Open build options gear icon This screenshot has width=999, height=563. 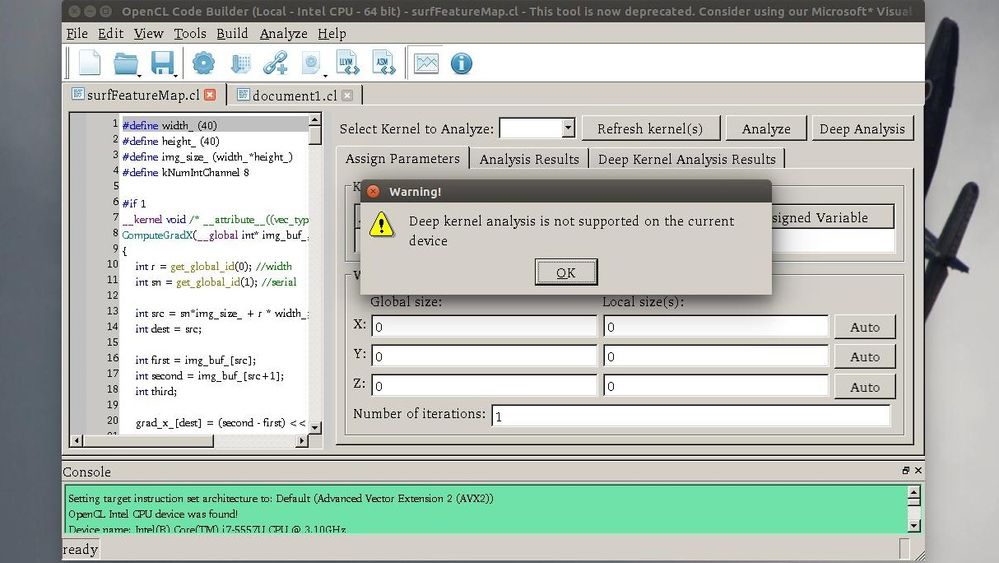point(203,63)
